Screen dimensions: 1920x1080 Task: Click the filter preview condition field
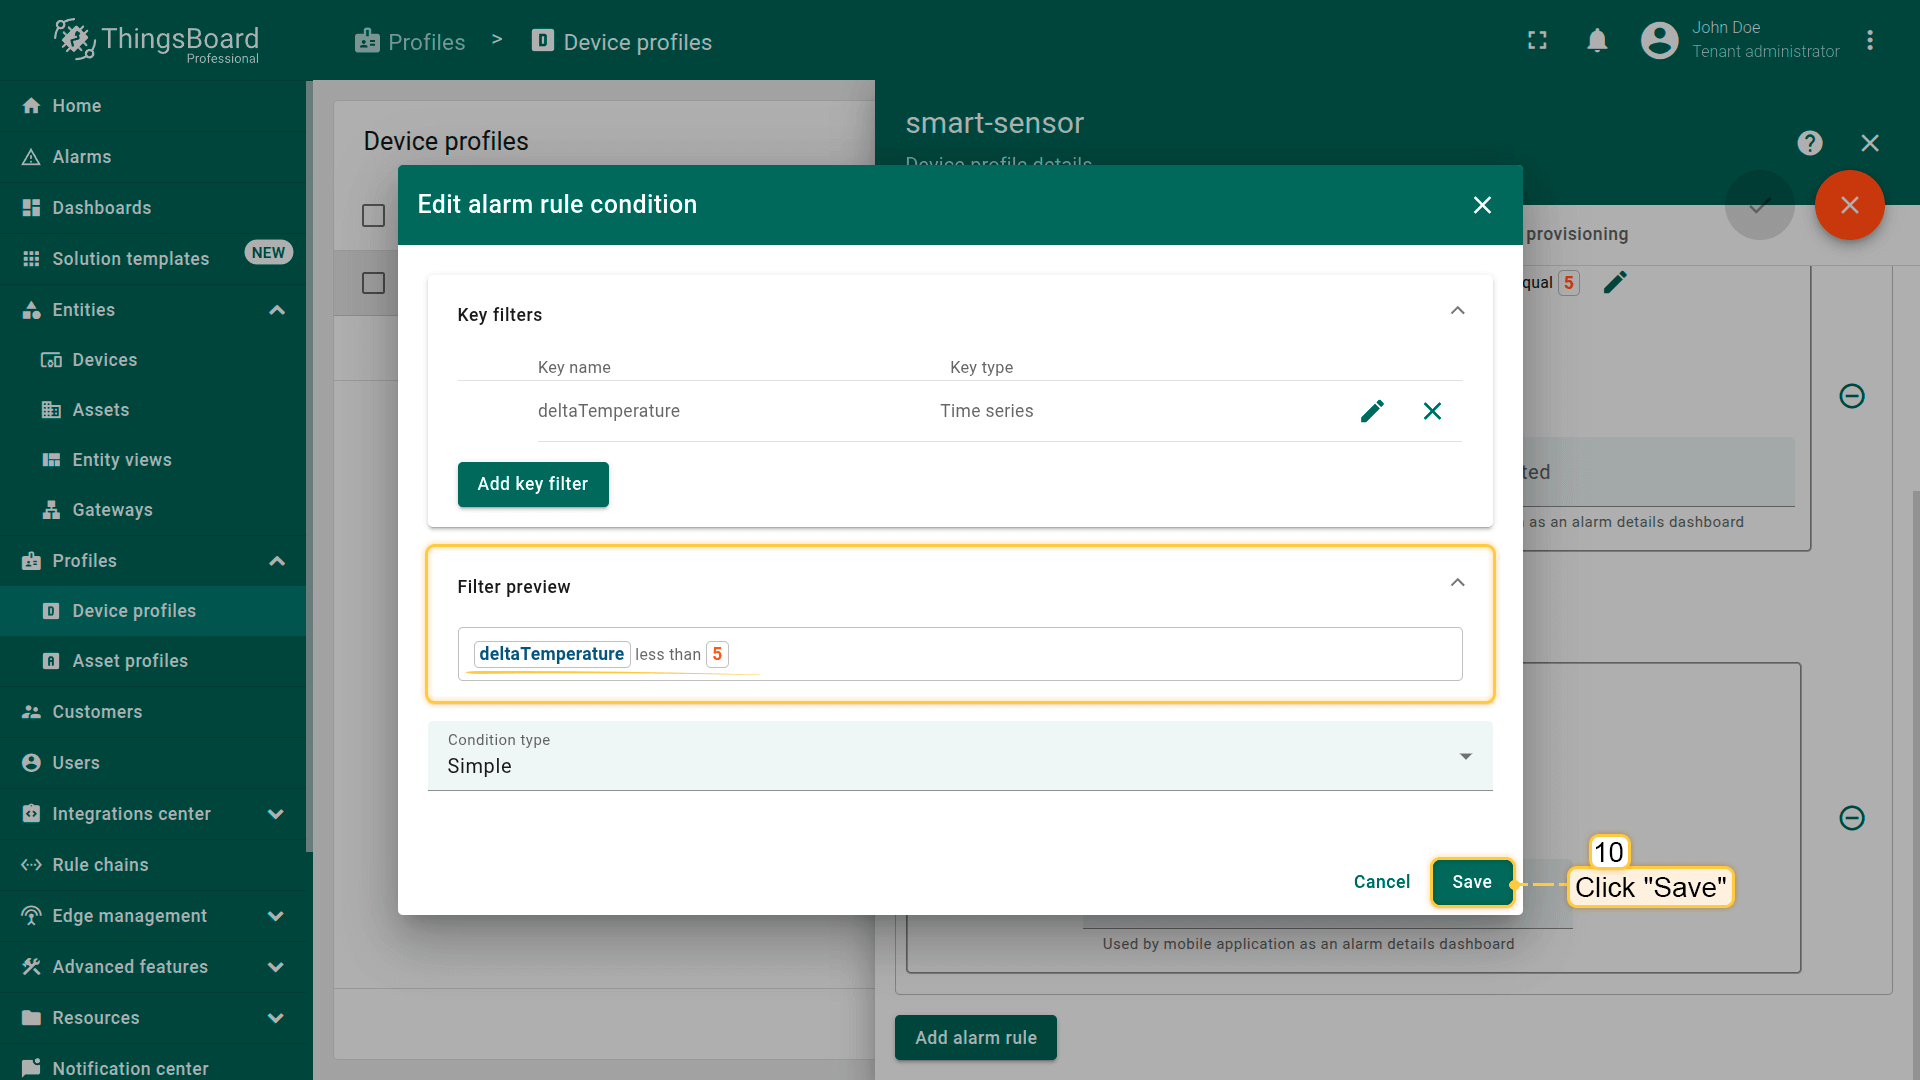pos(959,654)
